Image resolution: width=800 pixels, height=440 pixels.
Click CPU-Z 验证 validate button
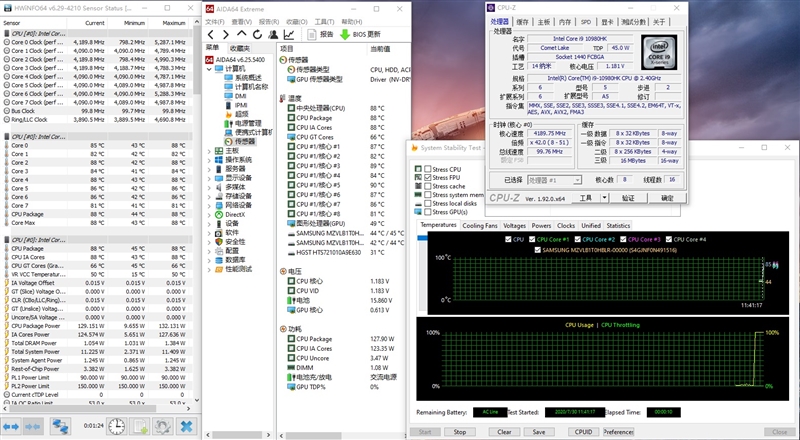tap(629, 198)
